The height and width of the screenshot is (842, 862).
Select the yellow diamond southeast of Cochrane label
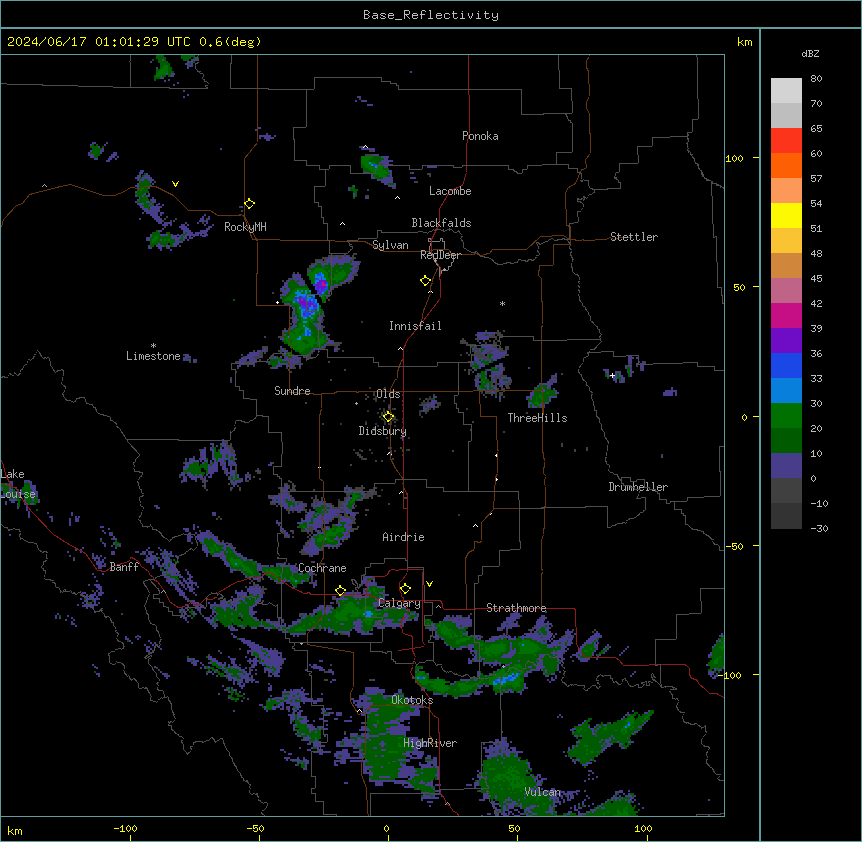[340, 591]
